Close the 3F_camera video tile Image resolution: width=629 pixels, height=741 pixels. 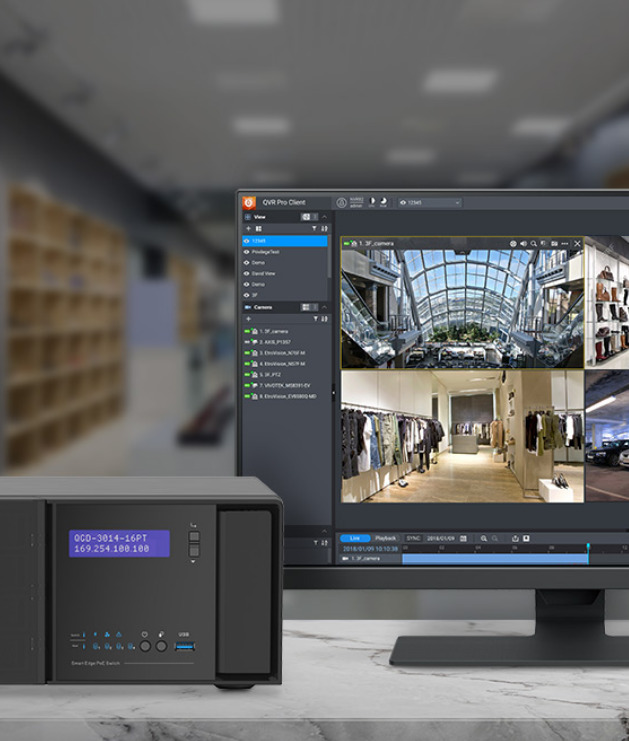[x=577, y=243]
